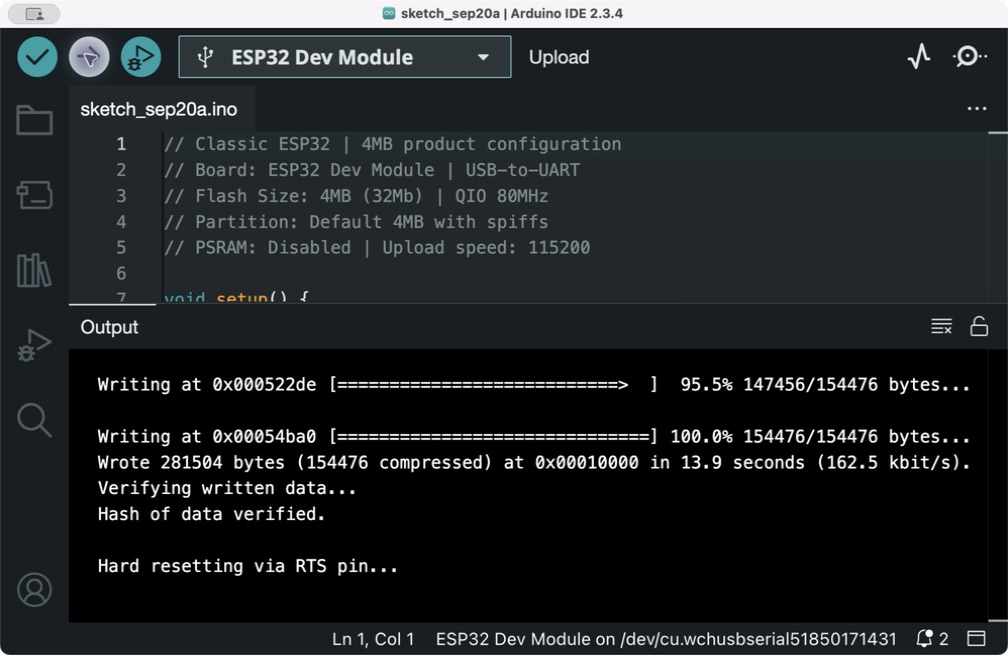The image size is (1008, 655).
Task: Click line number 5 in the gutter
Action: click(121, 247)
